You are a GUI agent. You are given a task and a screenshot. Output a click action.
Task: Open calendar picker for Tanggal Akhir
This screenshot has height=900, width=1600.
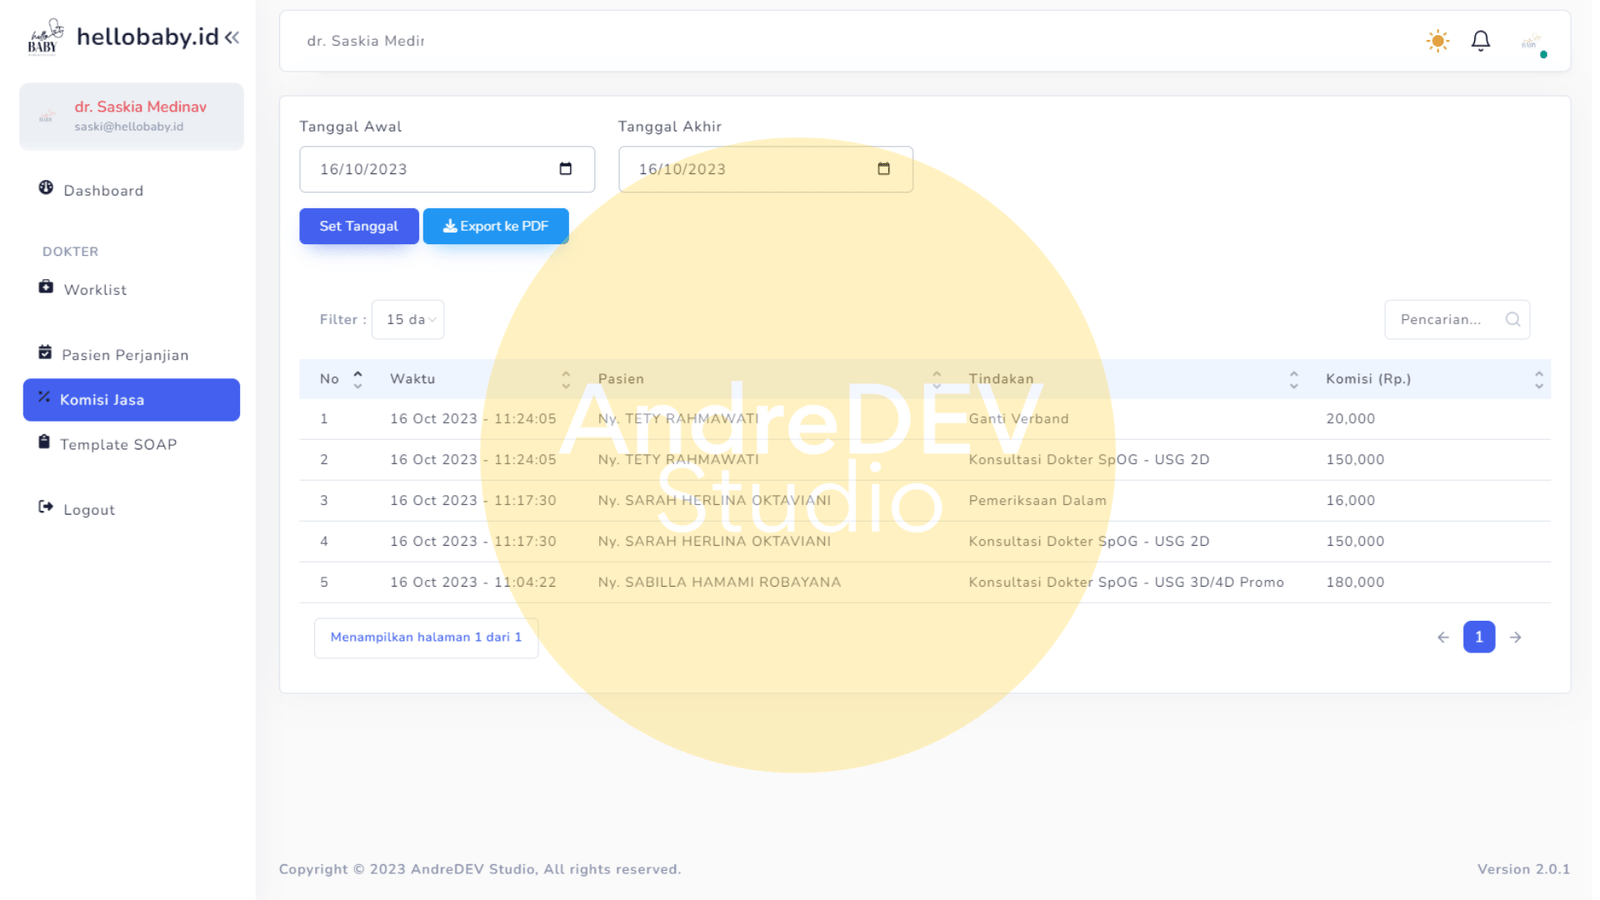(883, 169)
